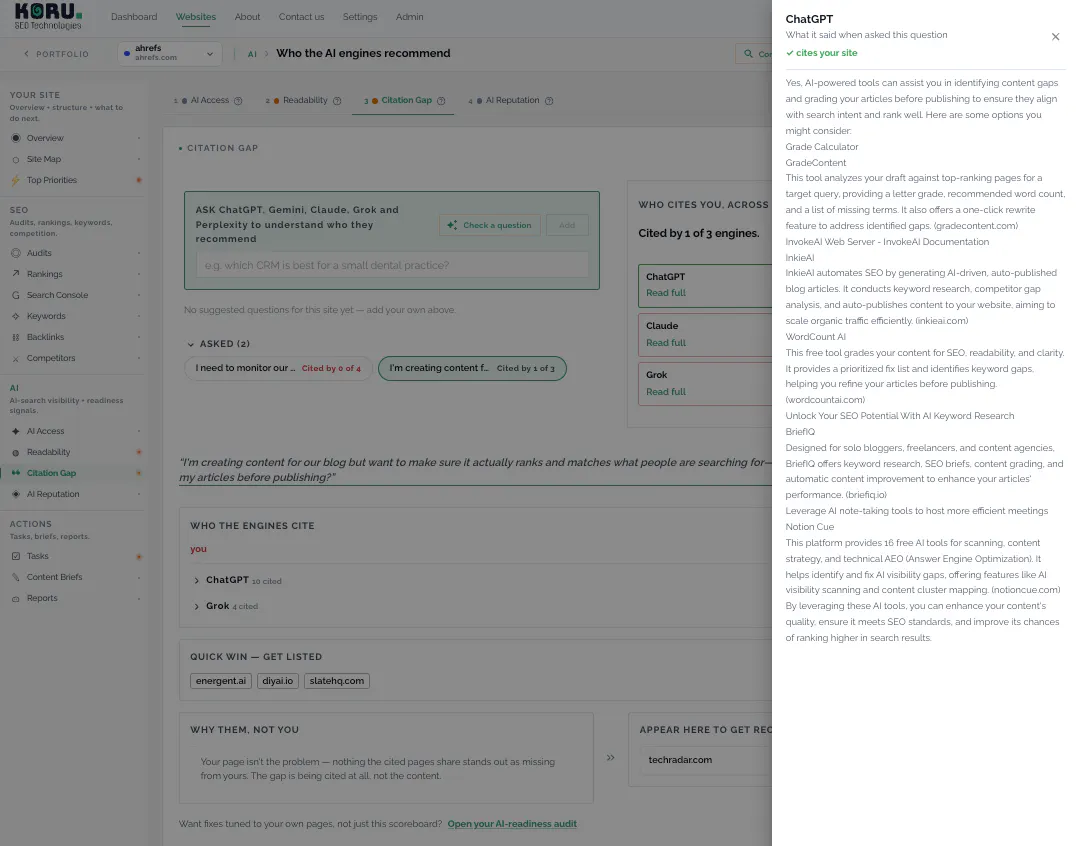Click the KORU SEO Technologies logo
This screenshot has width=1077, height=846.
[x=48, y=16]
